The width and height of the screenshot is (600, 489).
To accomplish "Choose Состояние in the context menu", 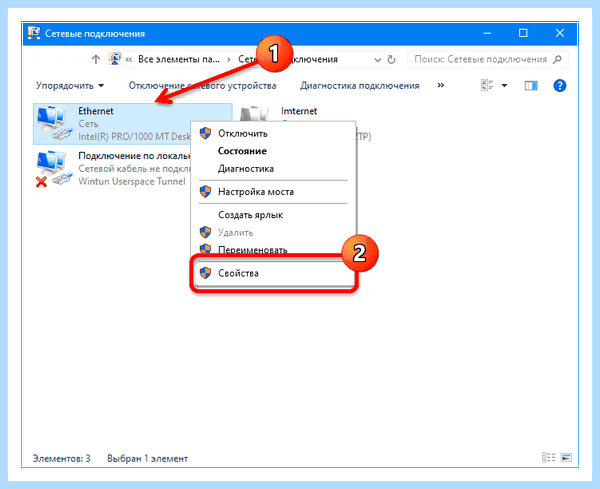I will pos(273,151).
